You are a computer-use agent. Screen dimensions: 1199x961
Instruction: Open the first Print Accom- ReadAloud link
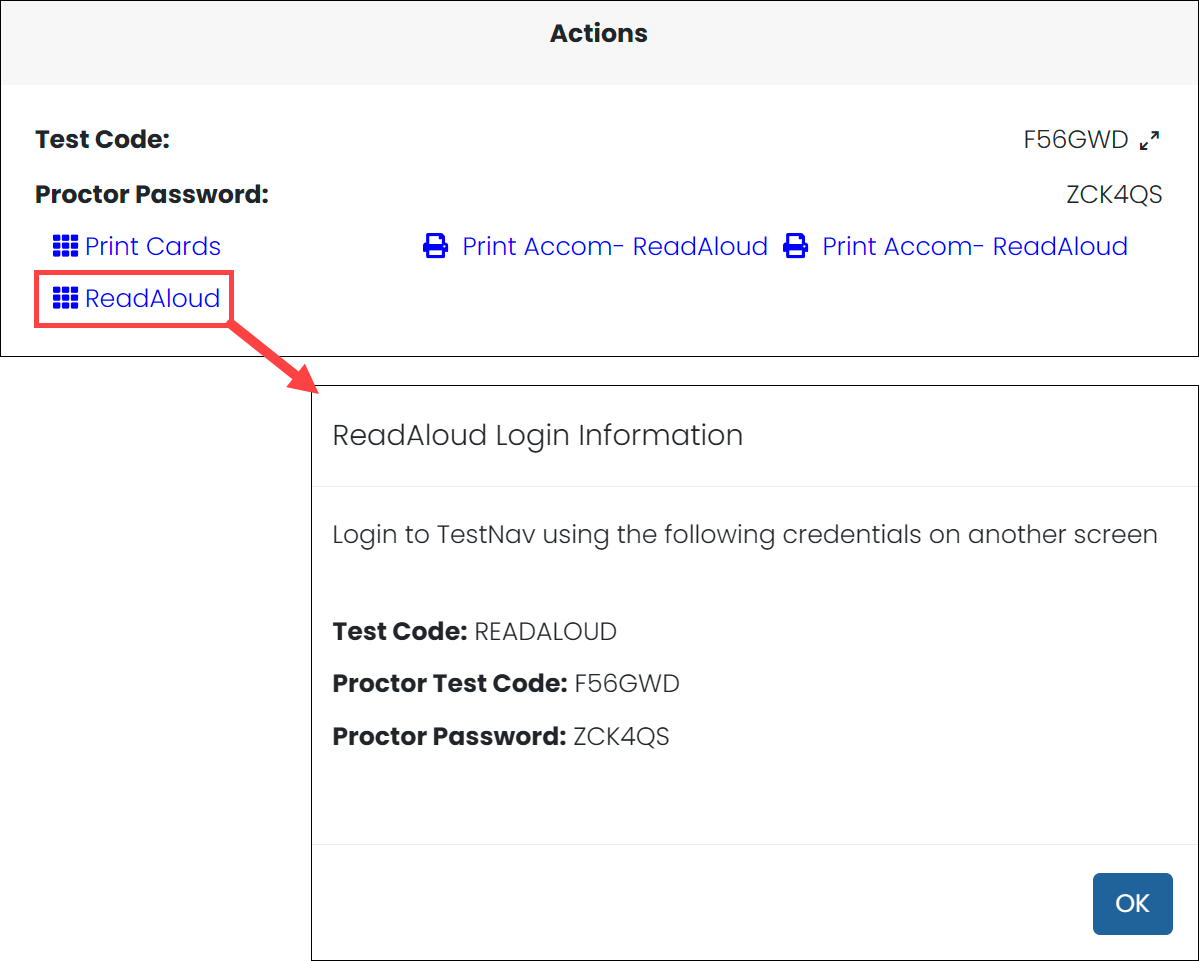(614, 246)
